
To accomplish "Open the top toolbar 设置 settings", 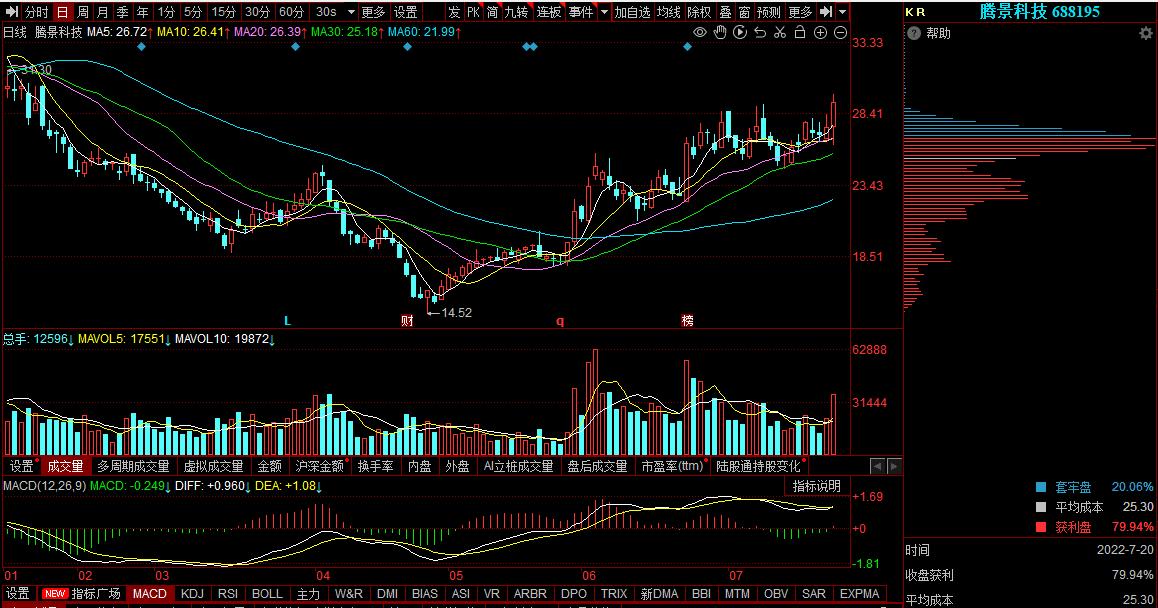I will click(405, 12).
